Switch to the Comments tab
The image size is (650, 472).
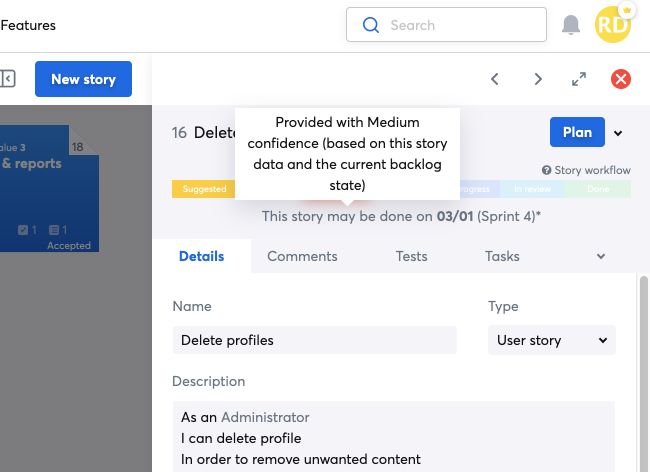click(302, 256)
